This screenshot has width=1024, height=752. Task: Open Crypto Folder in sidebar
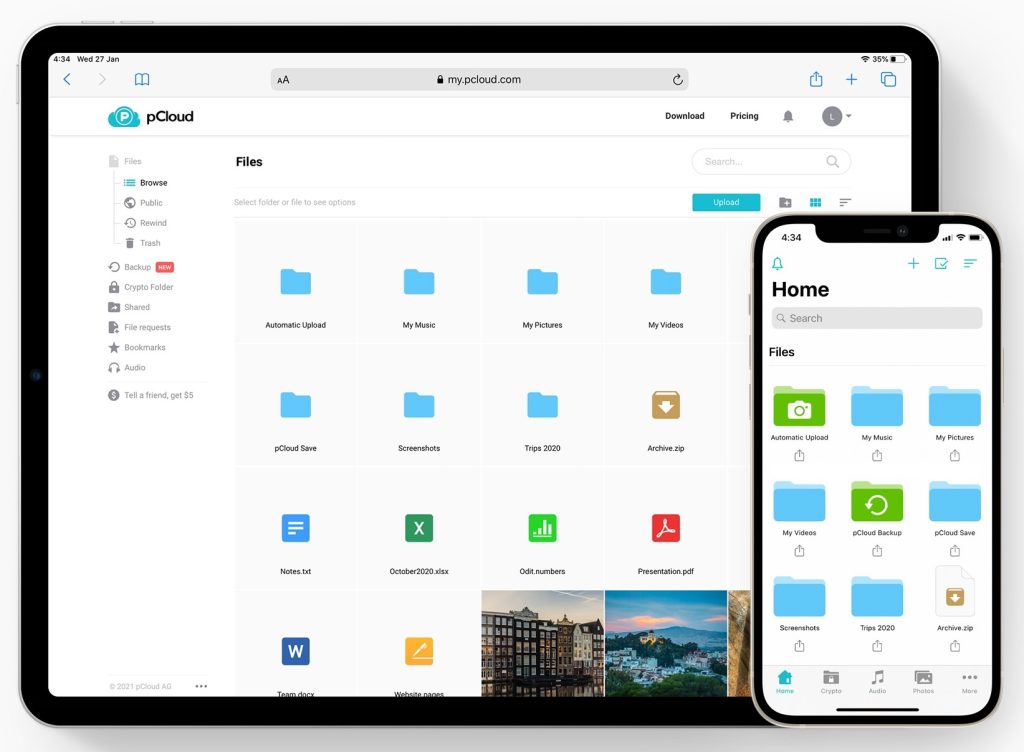click(148, 287)
